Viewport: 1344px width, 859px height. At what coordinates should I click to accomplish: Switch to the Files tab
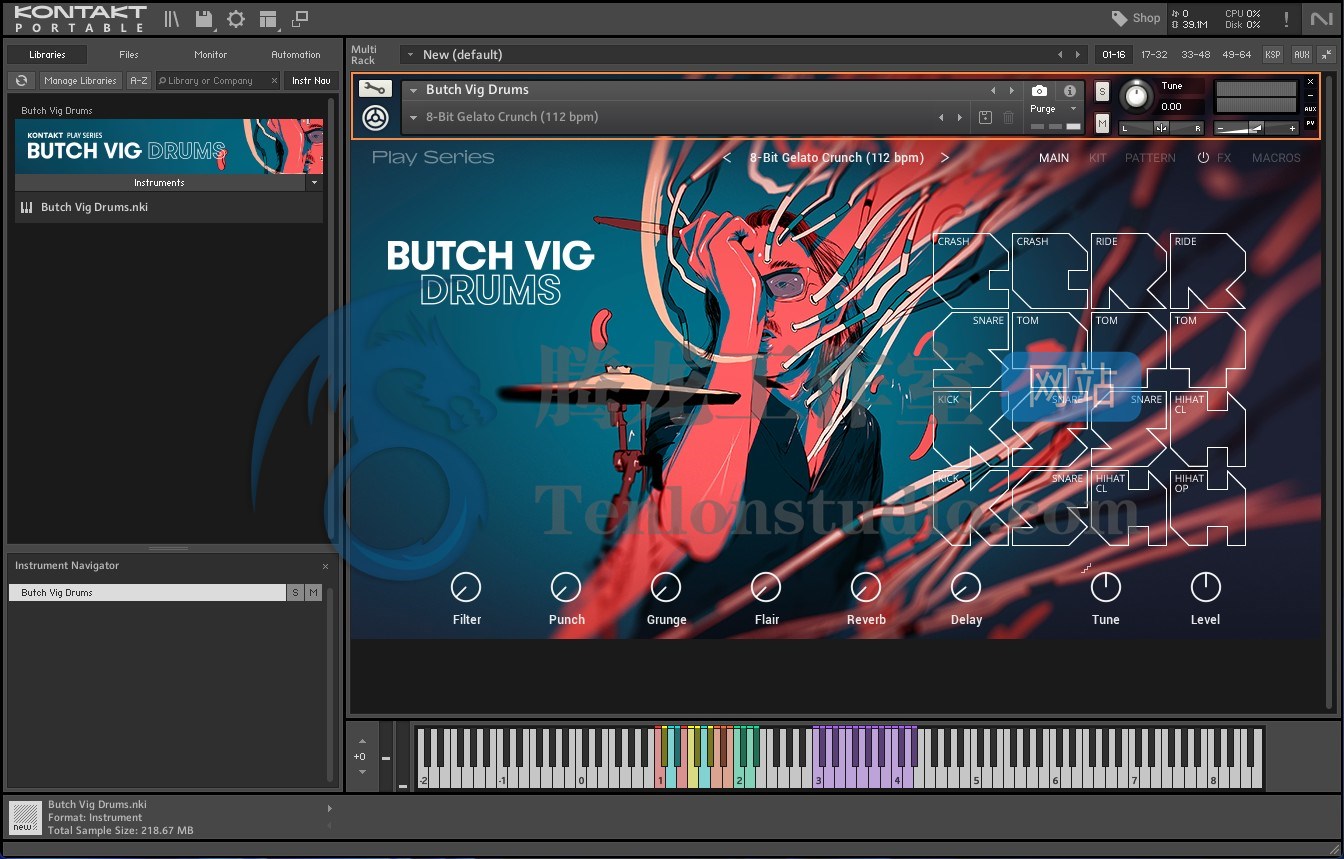coord(129,54)
